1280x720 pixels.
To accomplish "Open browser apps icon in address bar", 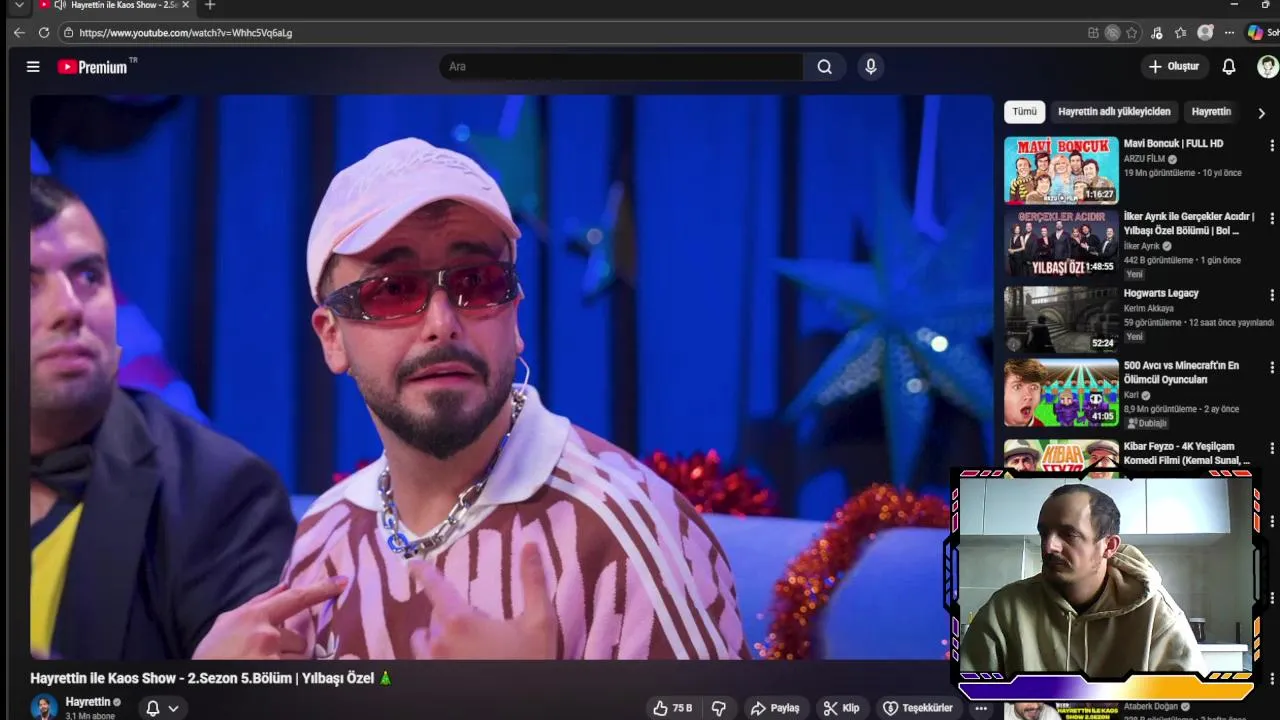I will coord(1093,33).
